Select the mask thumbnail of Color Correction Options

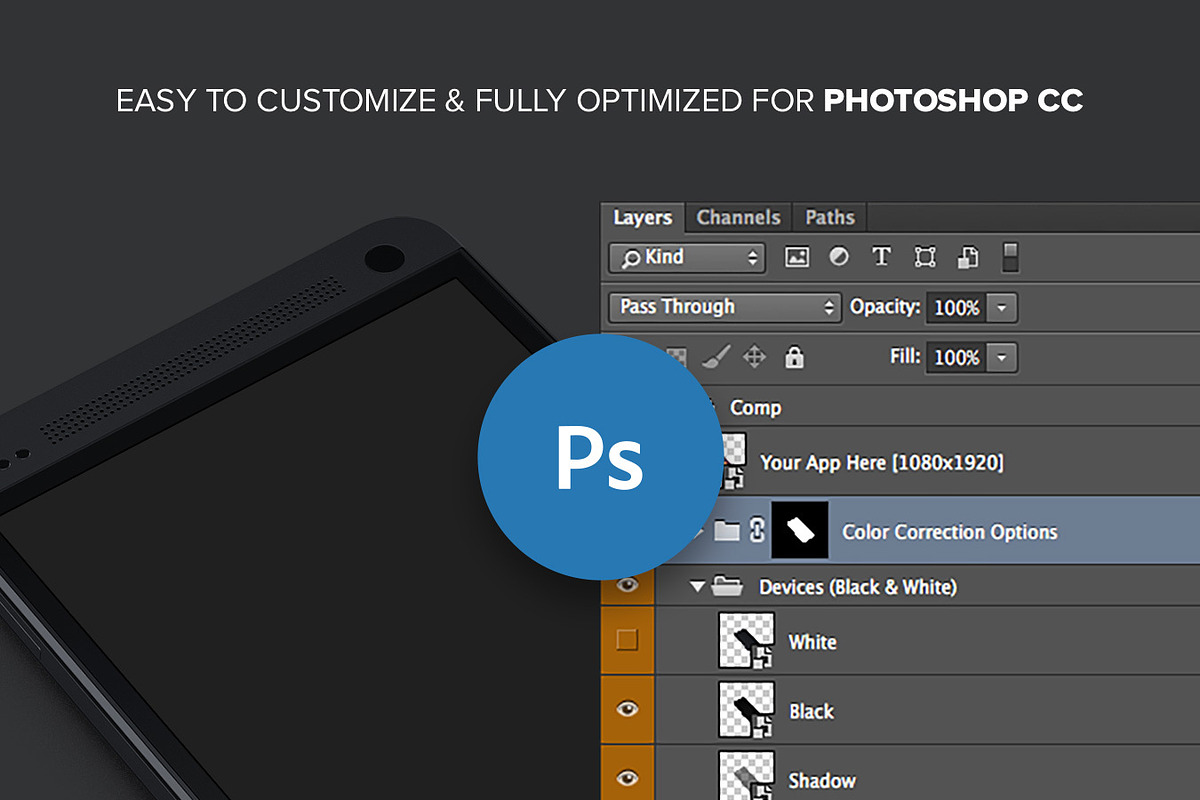pyautogui.click(x=800, y=531)
